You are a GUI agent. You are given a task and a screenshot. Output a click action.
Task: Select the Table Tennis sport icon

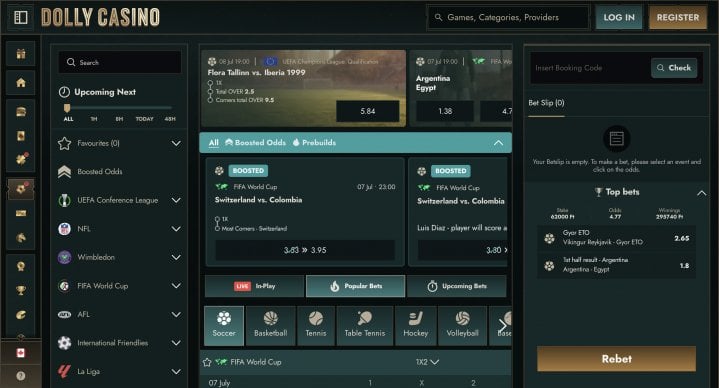click(365, 326)
